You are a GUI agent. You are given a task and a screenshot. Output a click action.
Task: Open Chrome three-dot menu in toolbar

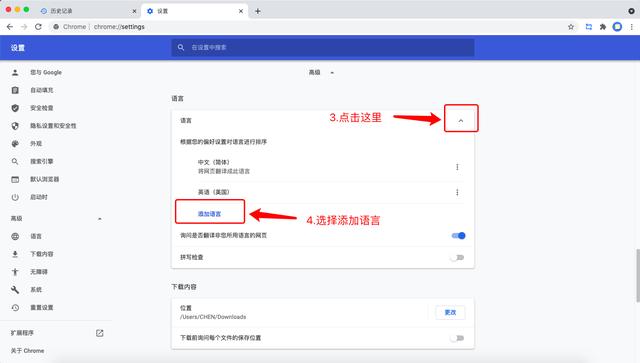(631, 27)
